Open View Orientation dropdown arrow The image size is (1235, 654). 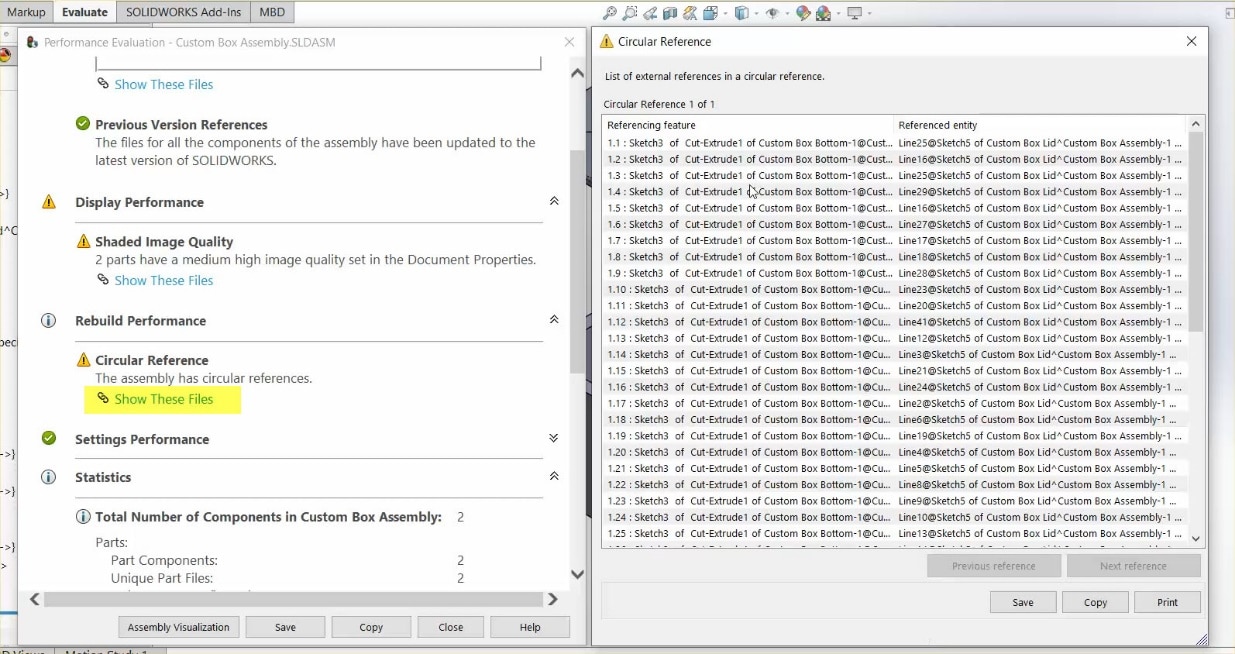tap(725, 13)
